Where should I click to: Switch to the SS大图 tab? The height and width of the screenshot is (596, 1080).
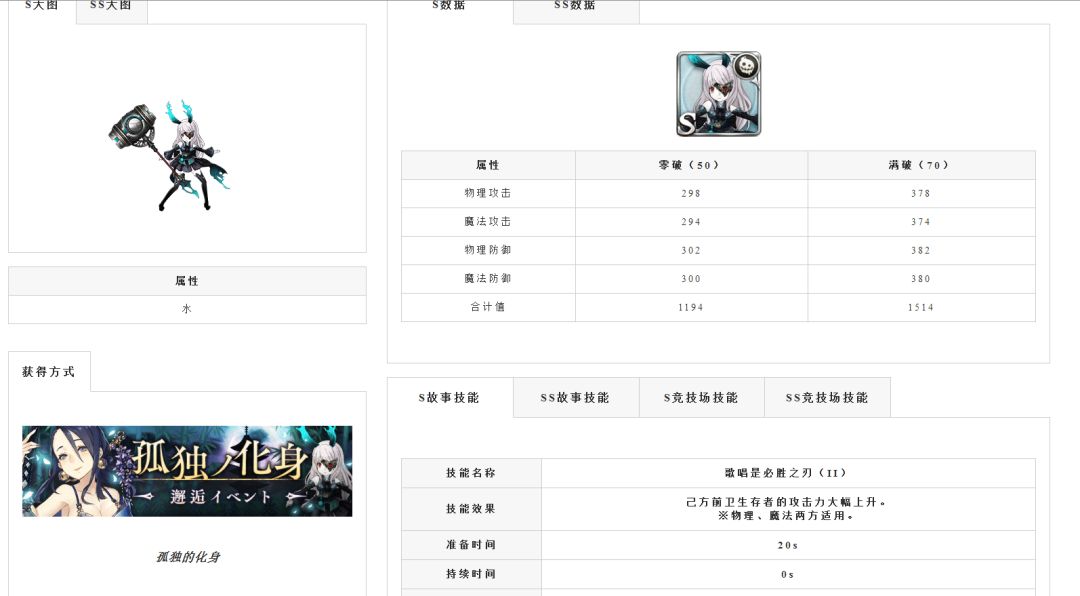112,11
